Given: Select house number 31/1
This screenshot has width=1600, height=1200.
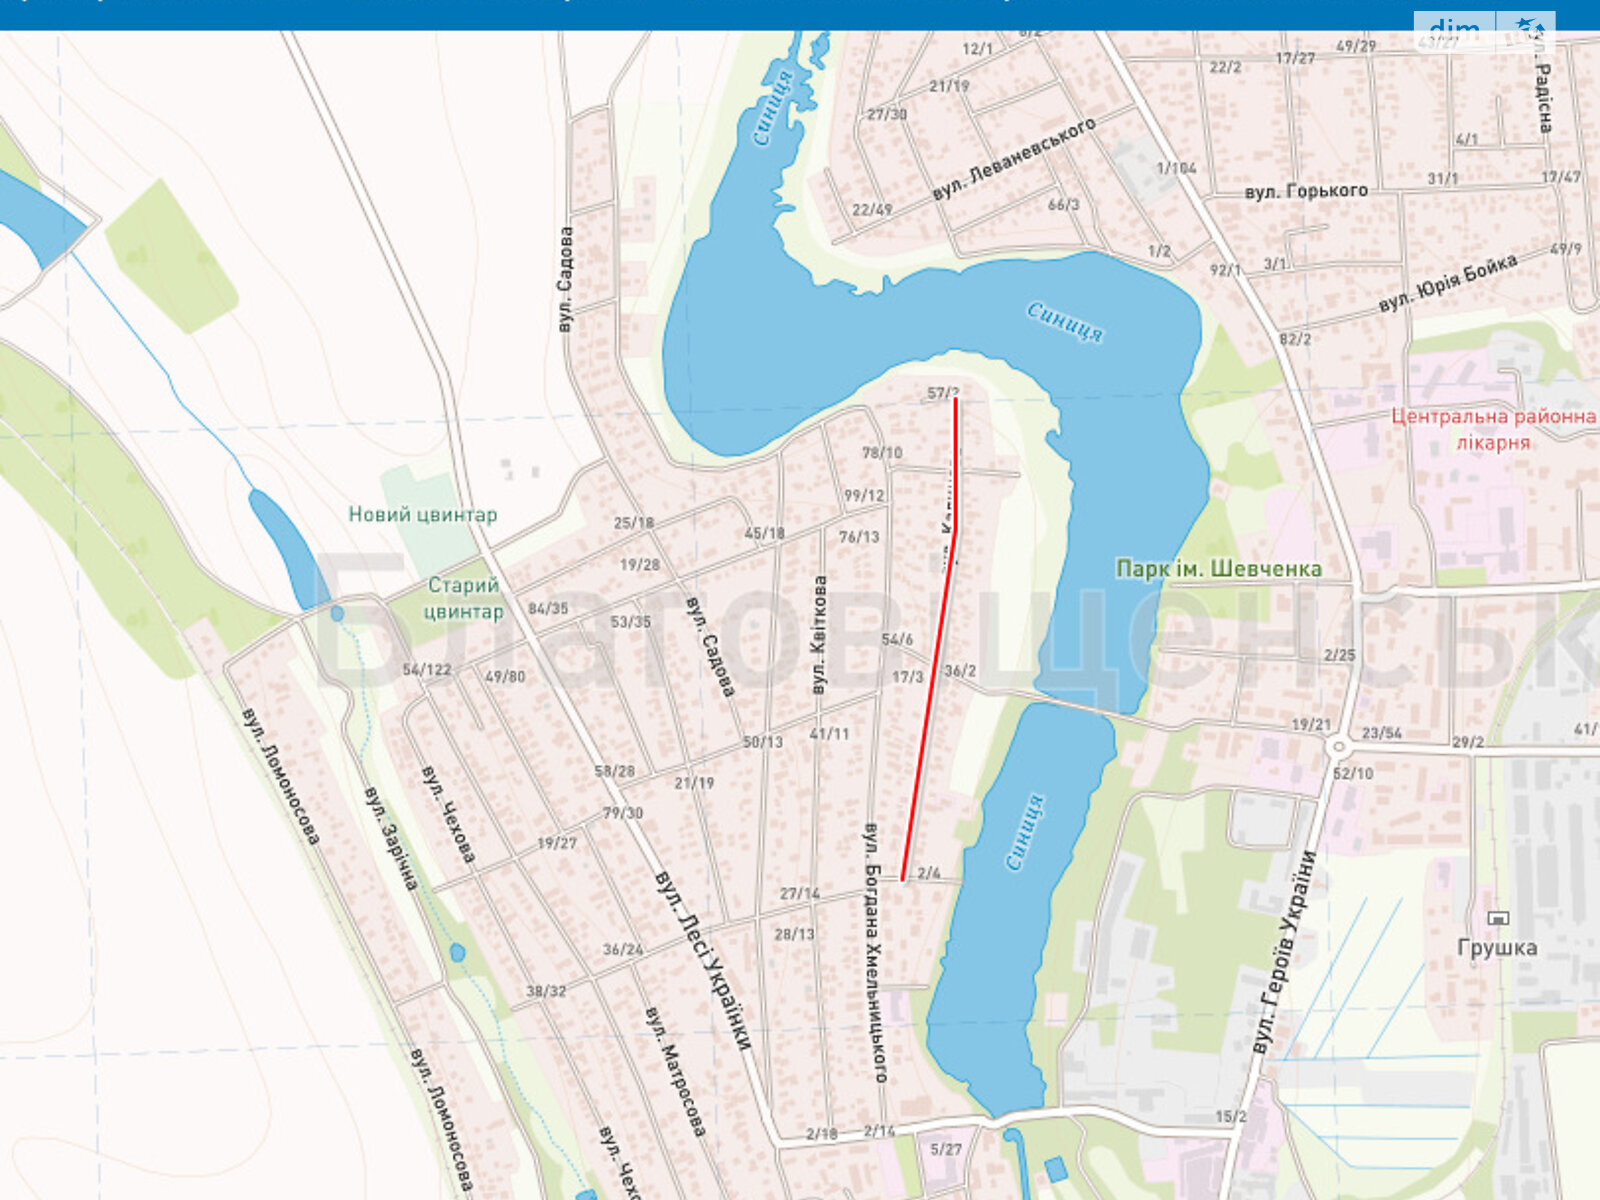Looking at the screenshot, I should 1443,178.
